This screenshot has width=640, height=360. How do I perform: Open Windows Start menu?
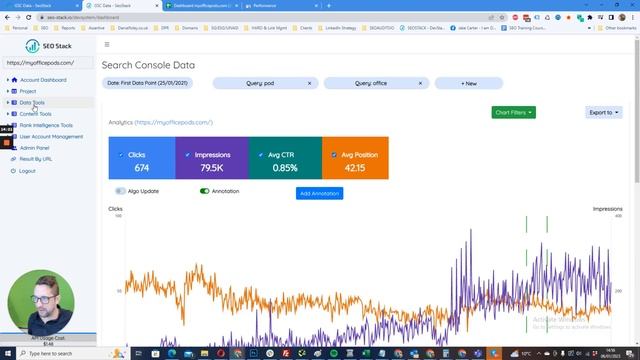pyautogui.click(x=8, y=353)
